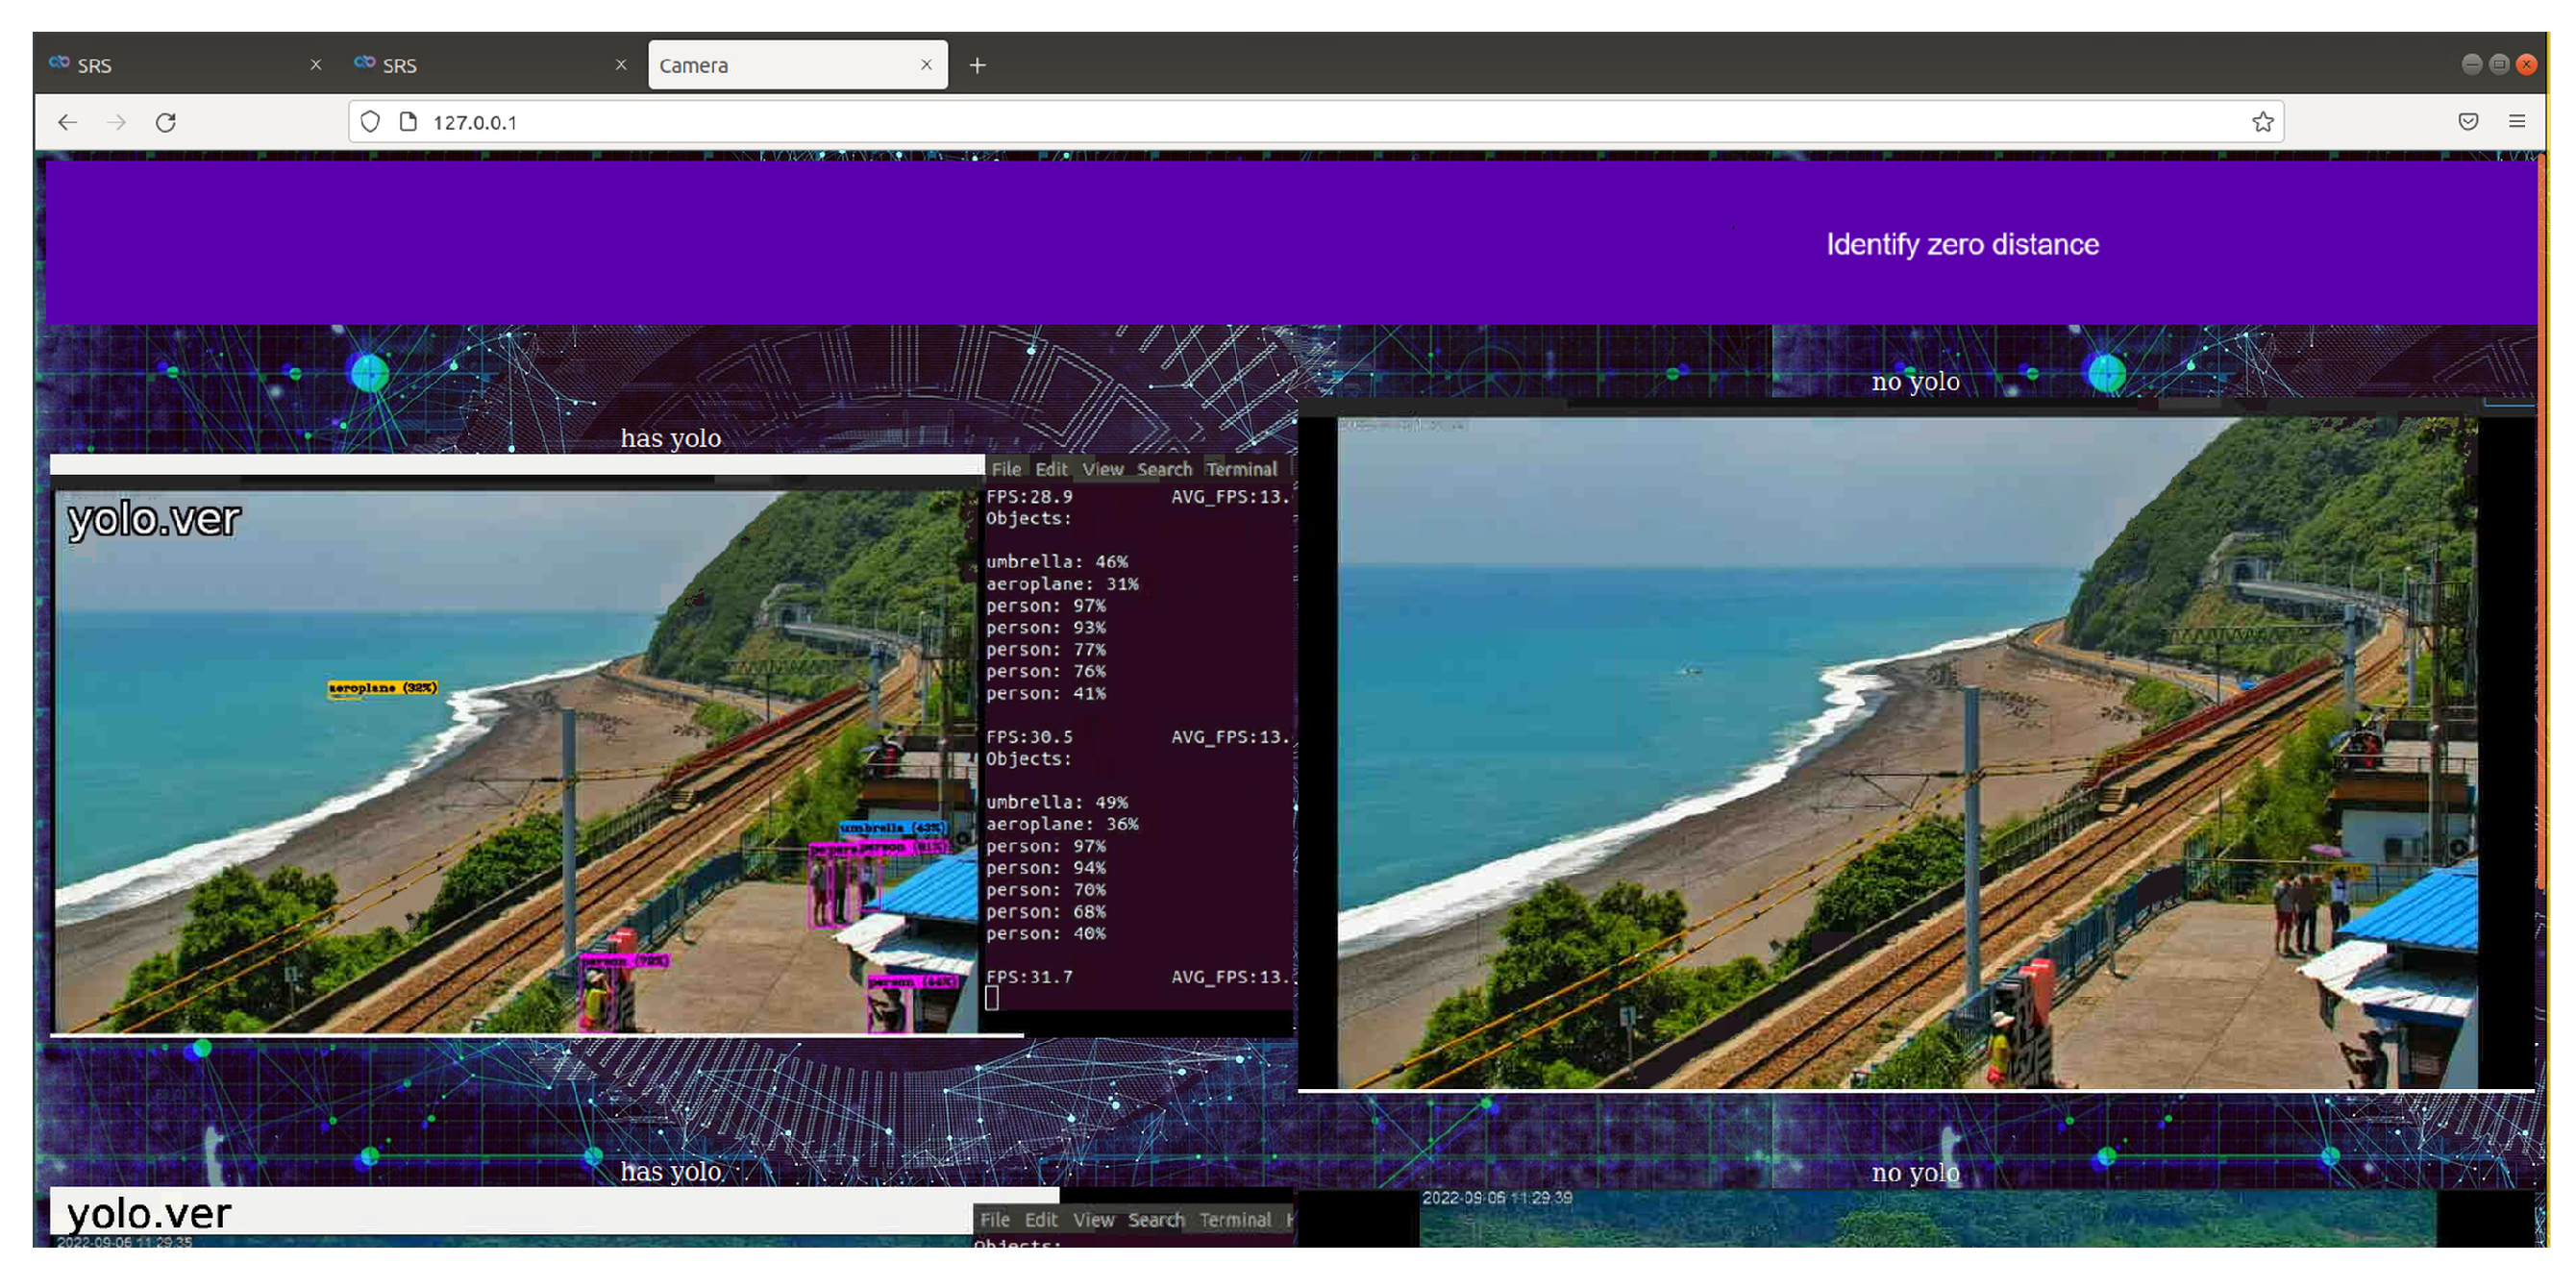Open the Search menu in terminal window
The height and width of the screenshot is (1288, 2576).
[1164, 469]
